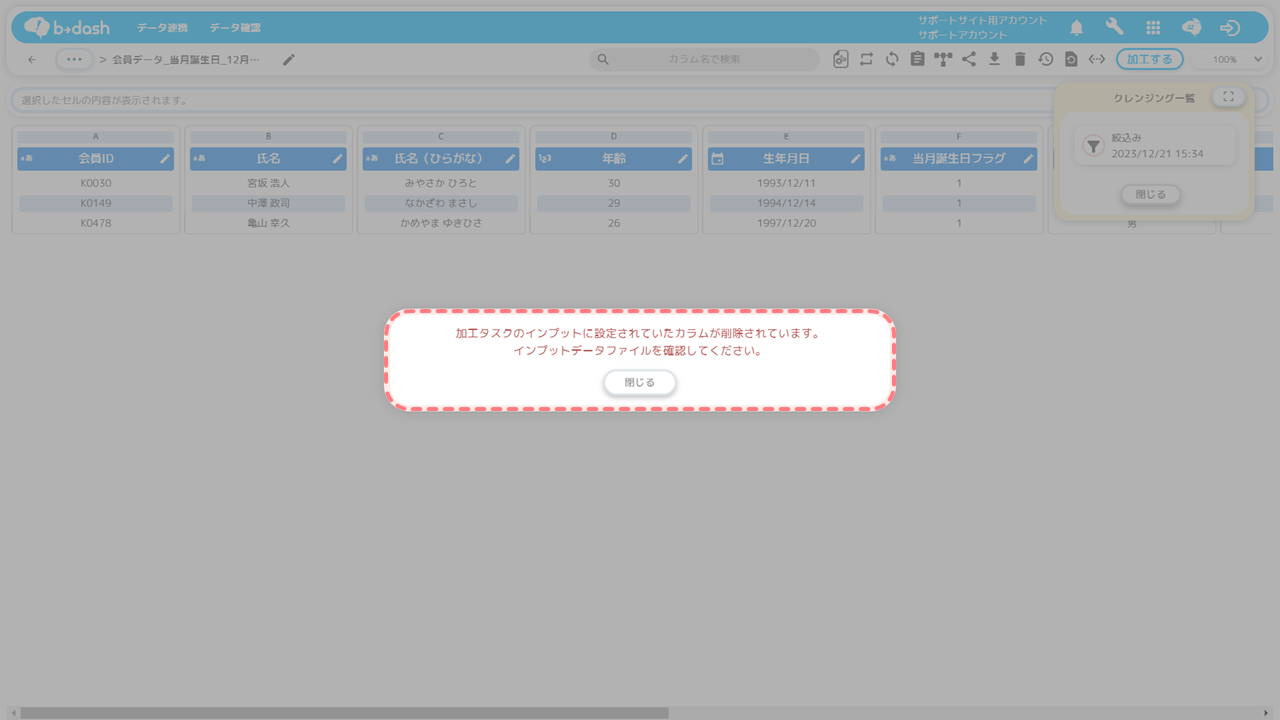Screen dimensions: 1280x720
Task: Edit the 年齢 column pencil
Action: point(683,158)
